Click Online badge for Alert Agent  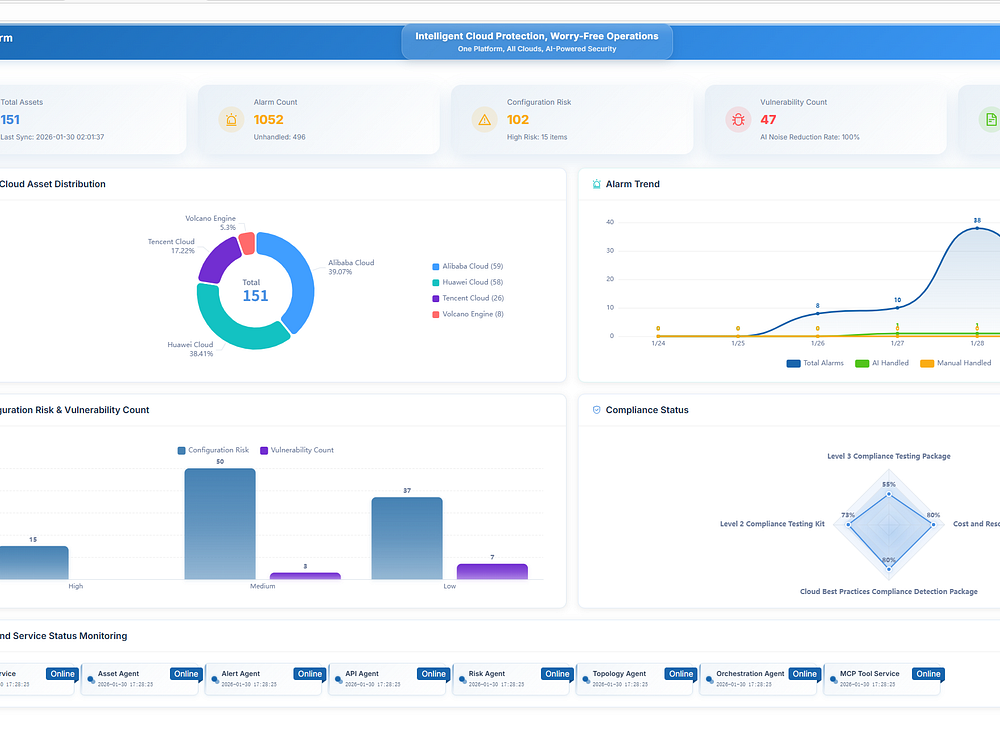click(310, 674)
